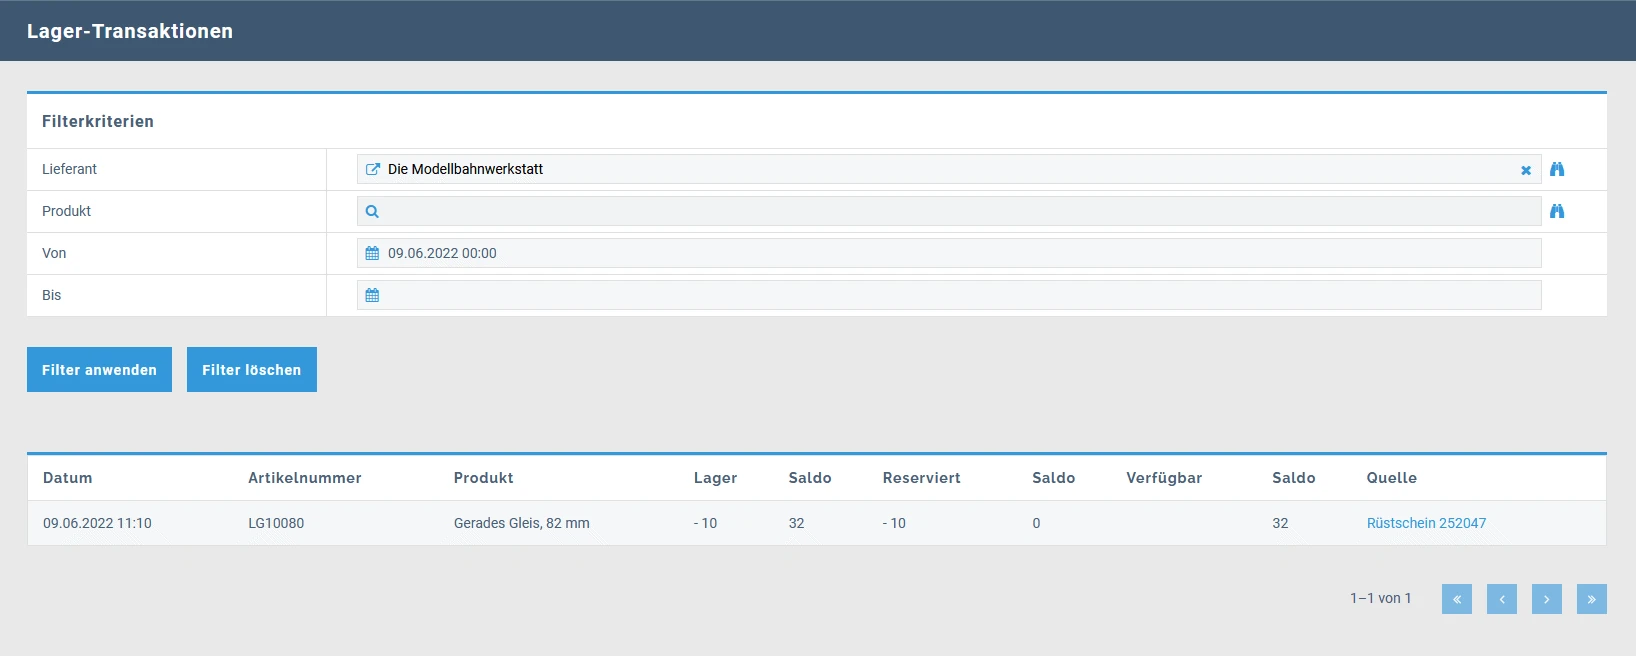Click the Datum column header
Screen dimensions: 1636x656
(x=68, y=478)
